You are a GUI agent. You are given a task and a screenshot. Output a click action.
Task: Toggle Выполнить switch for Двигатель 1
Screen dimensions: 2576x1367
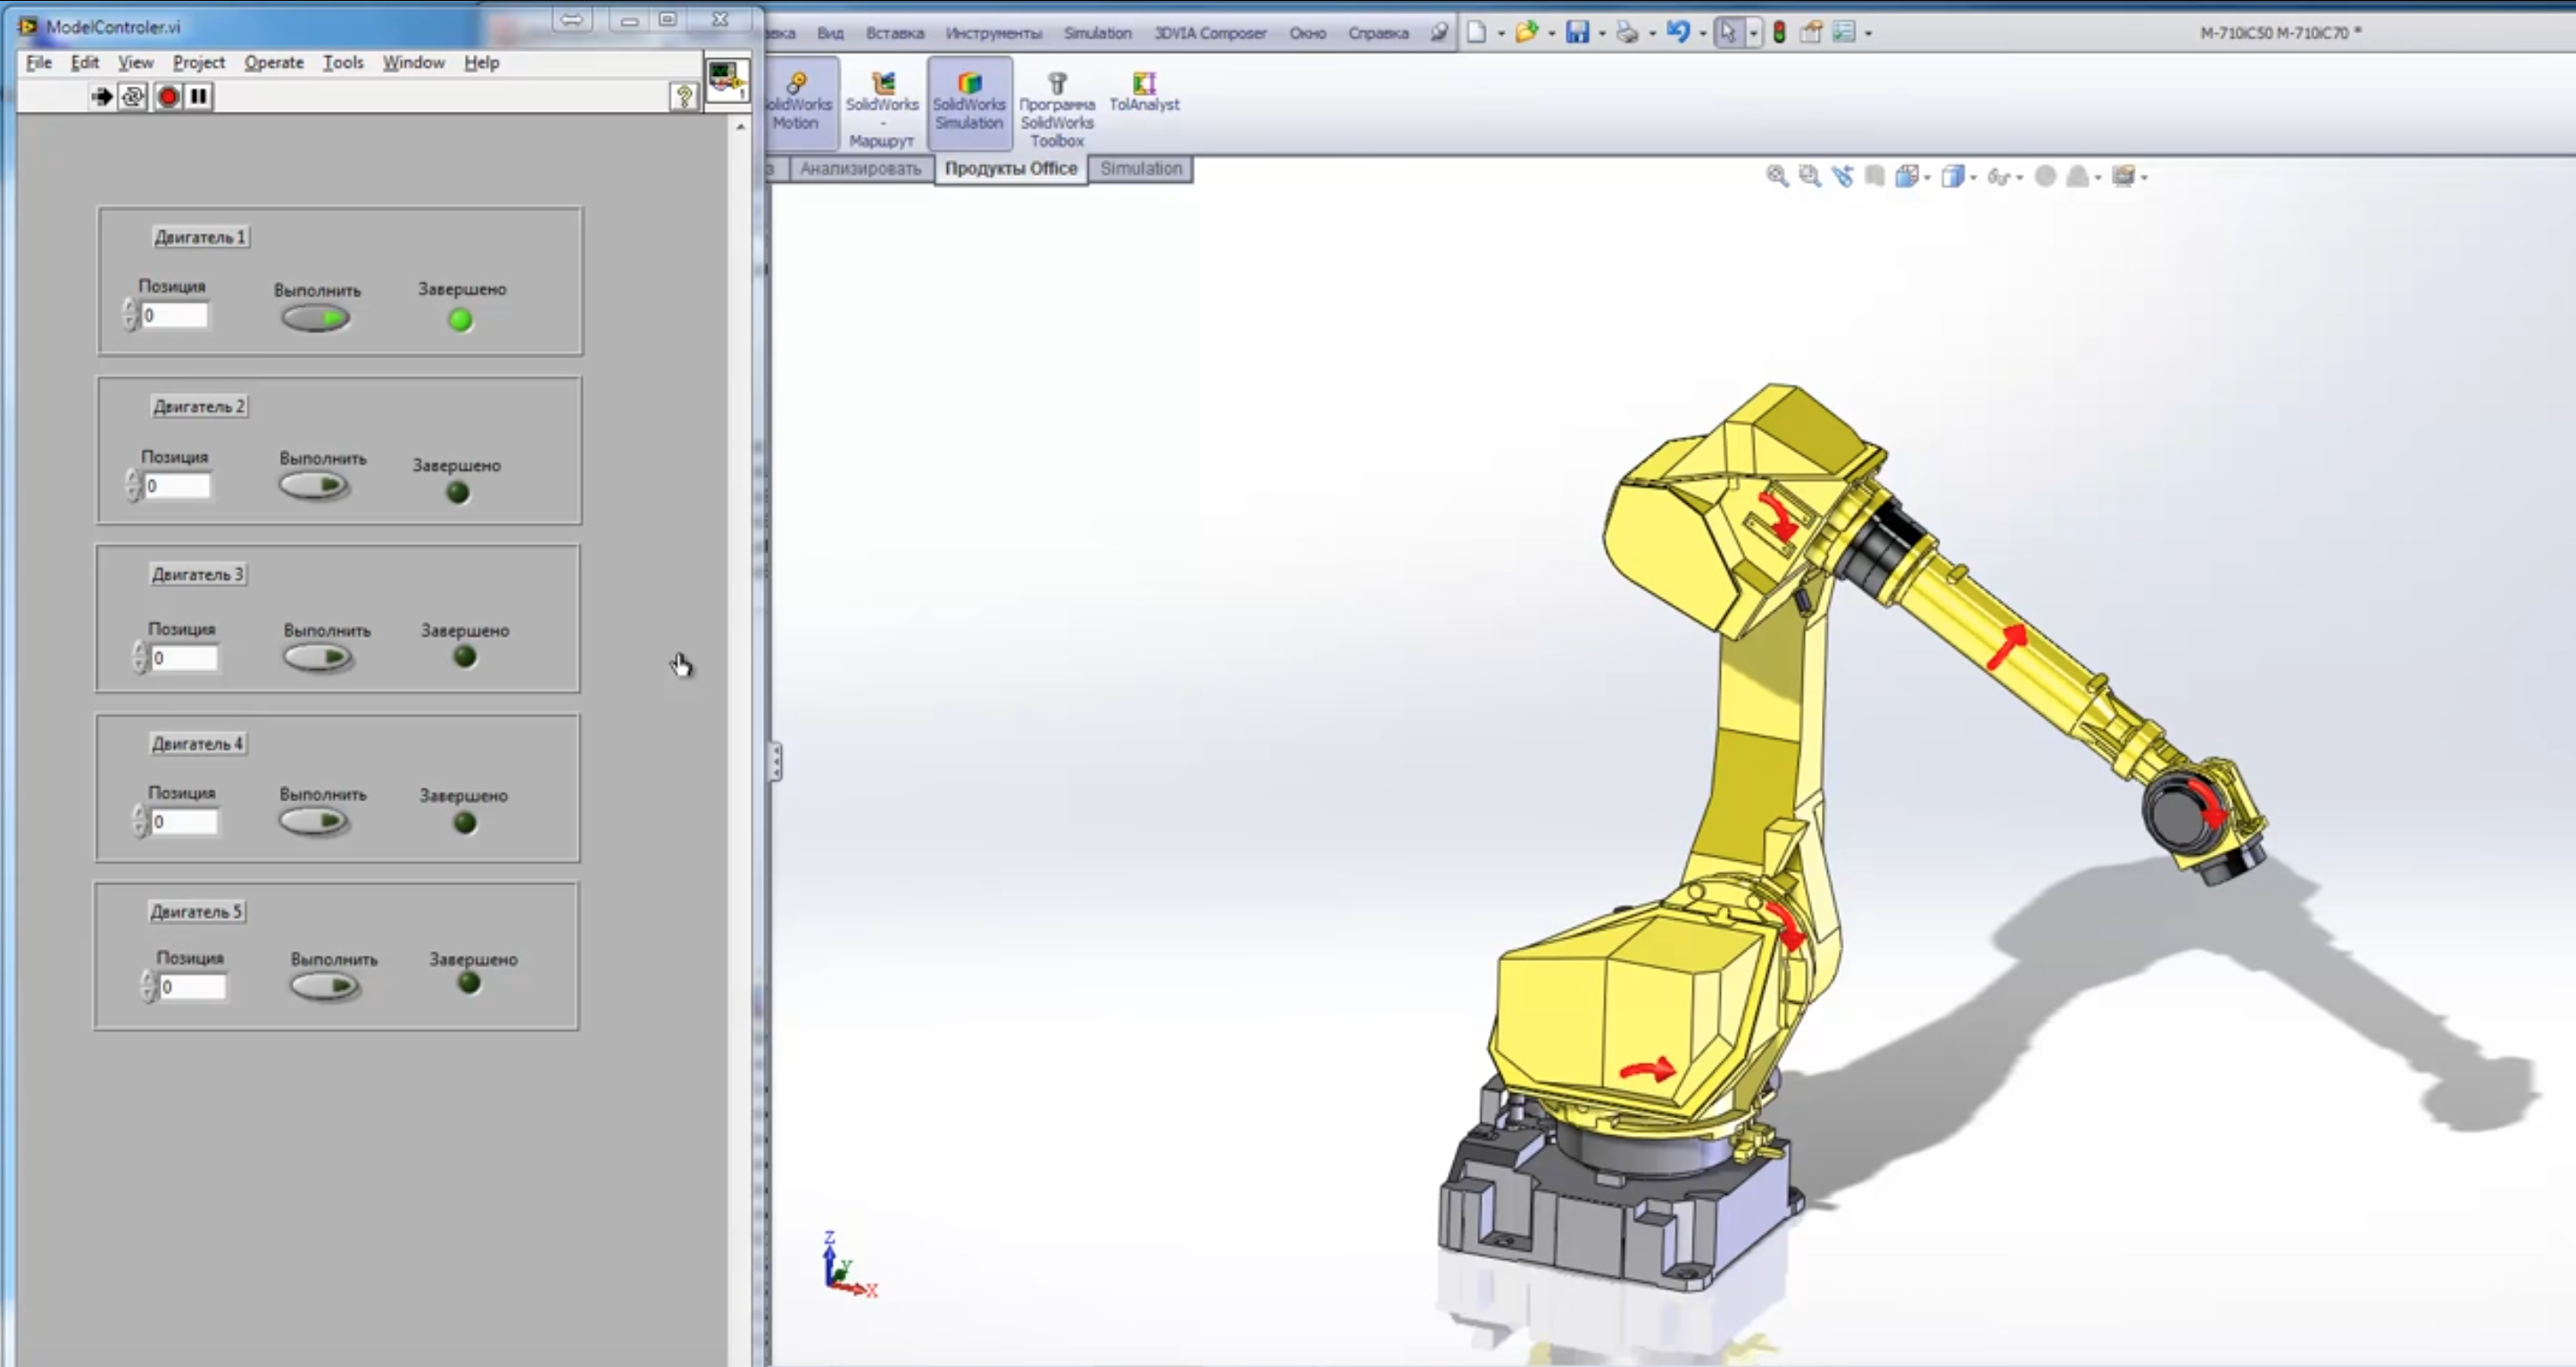[x=315, y=319]
